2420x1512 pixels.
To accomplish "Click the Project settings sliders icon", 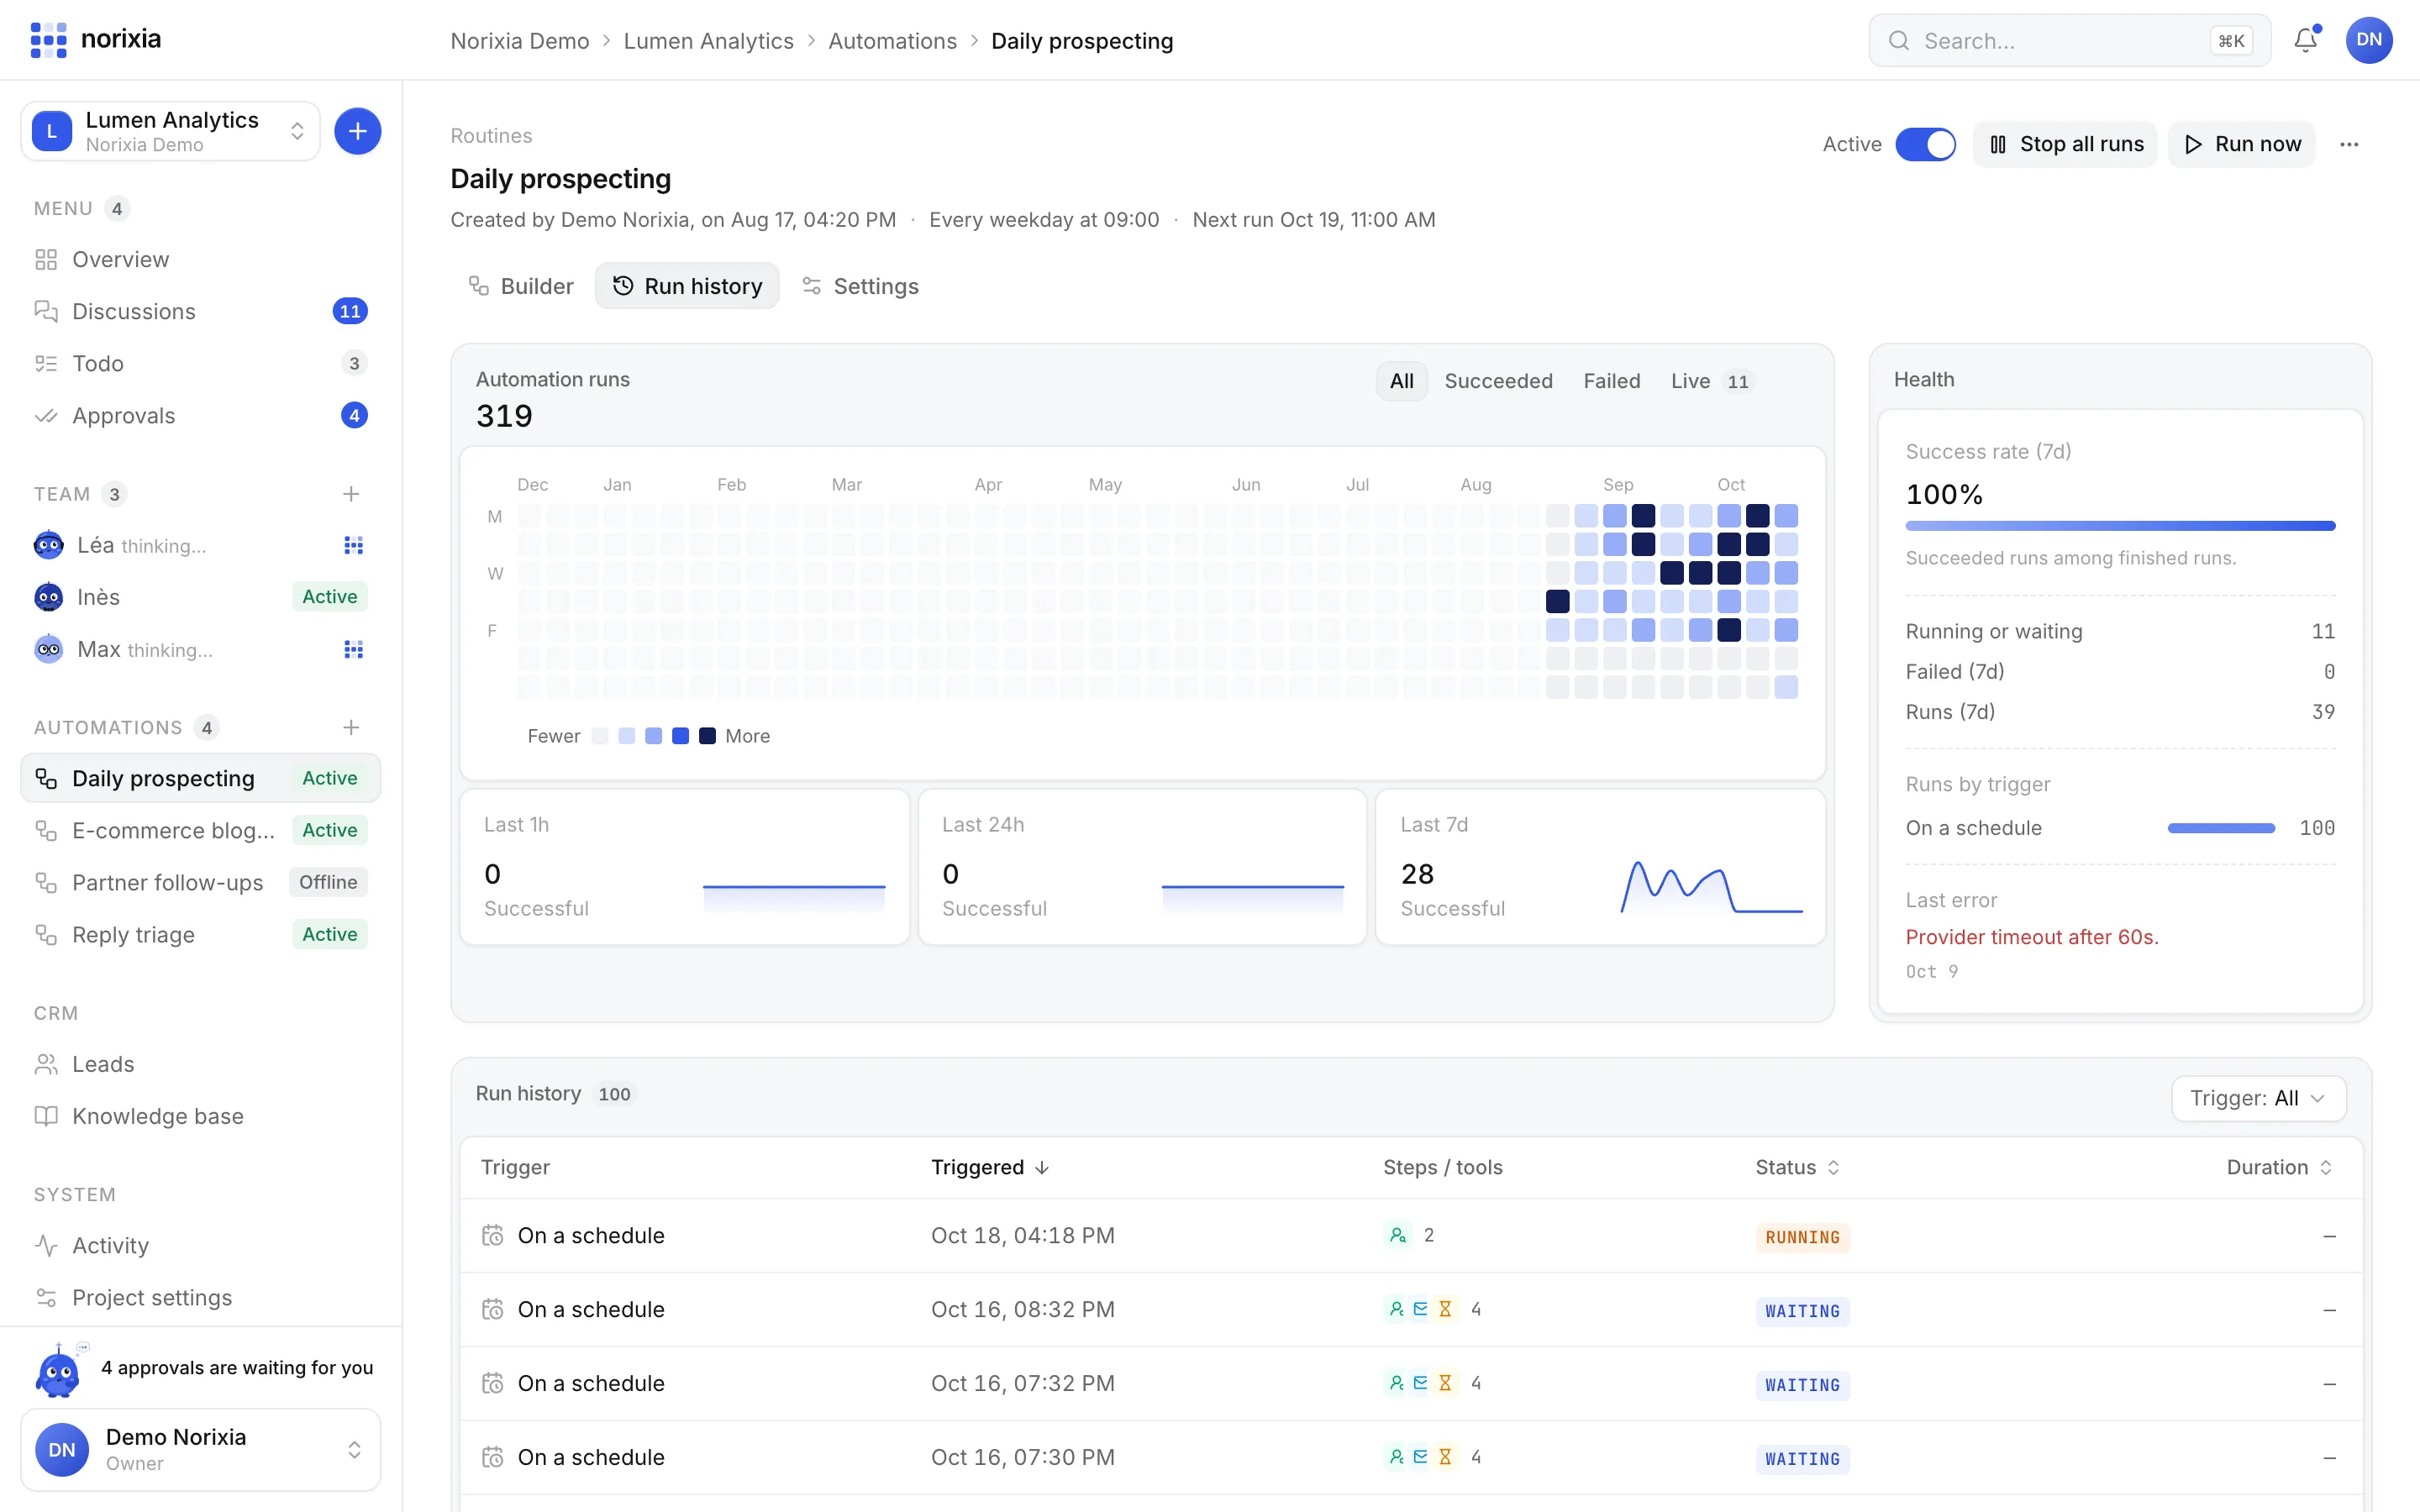I will pyautogui.click(x=46, y=1297).
